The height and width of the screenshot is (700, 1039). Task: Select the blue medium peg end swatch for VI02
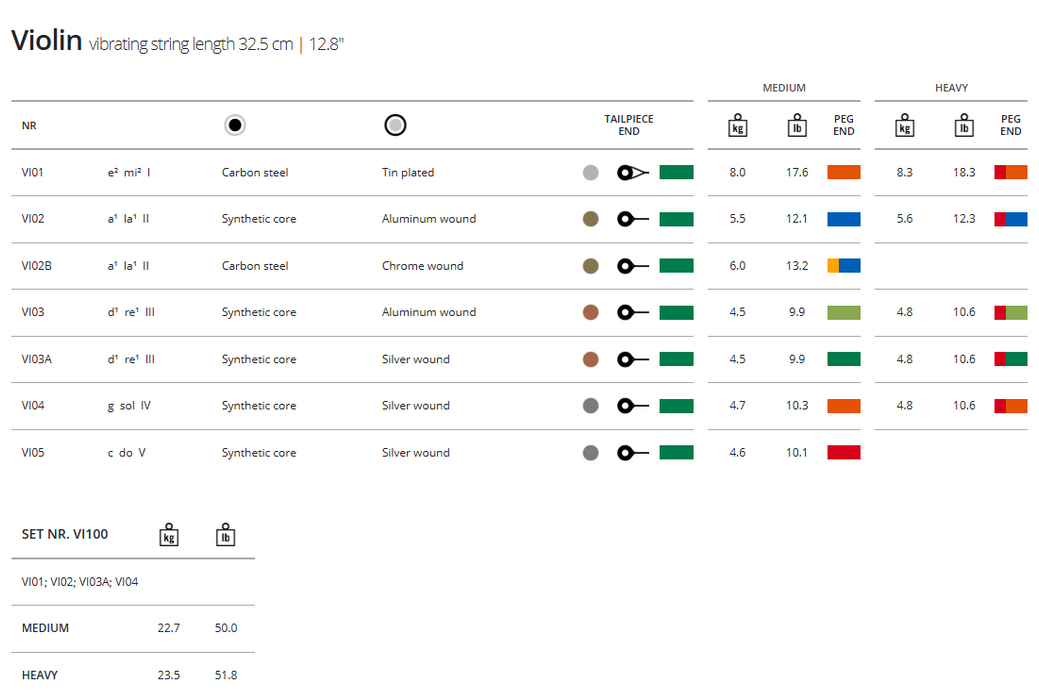pyautogui.click(x=843, y=219)
